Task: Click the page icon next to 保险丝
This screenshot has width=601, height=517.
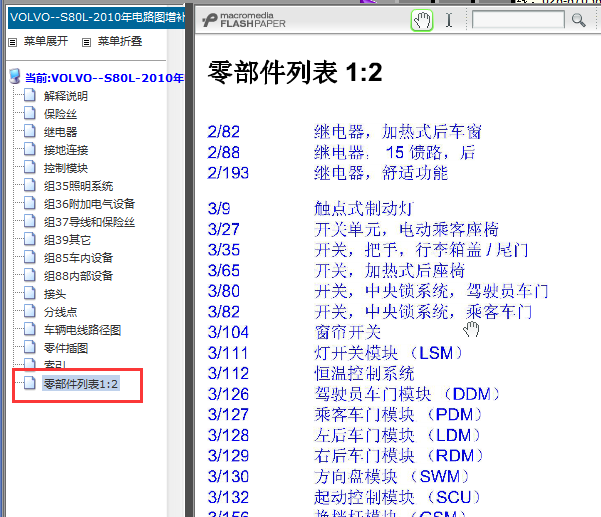Action: (30, 113)
